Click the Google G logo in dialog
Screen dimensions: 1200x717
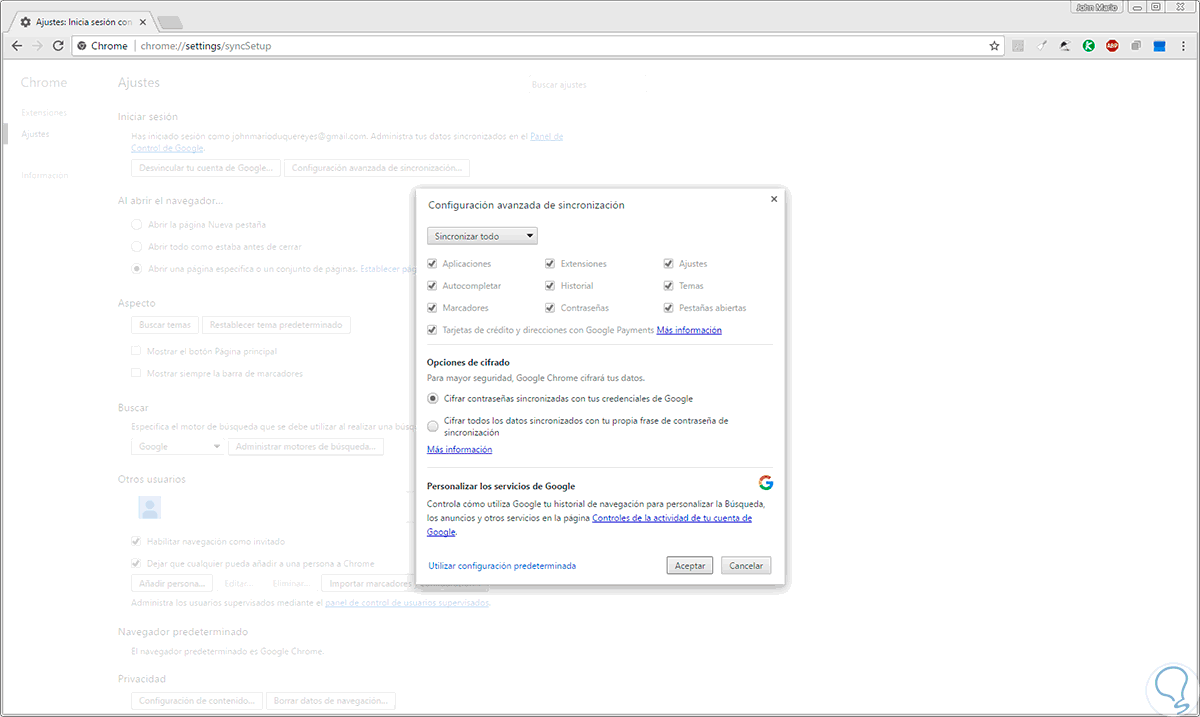tap(766, 482)
